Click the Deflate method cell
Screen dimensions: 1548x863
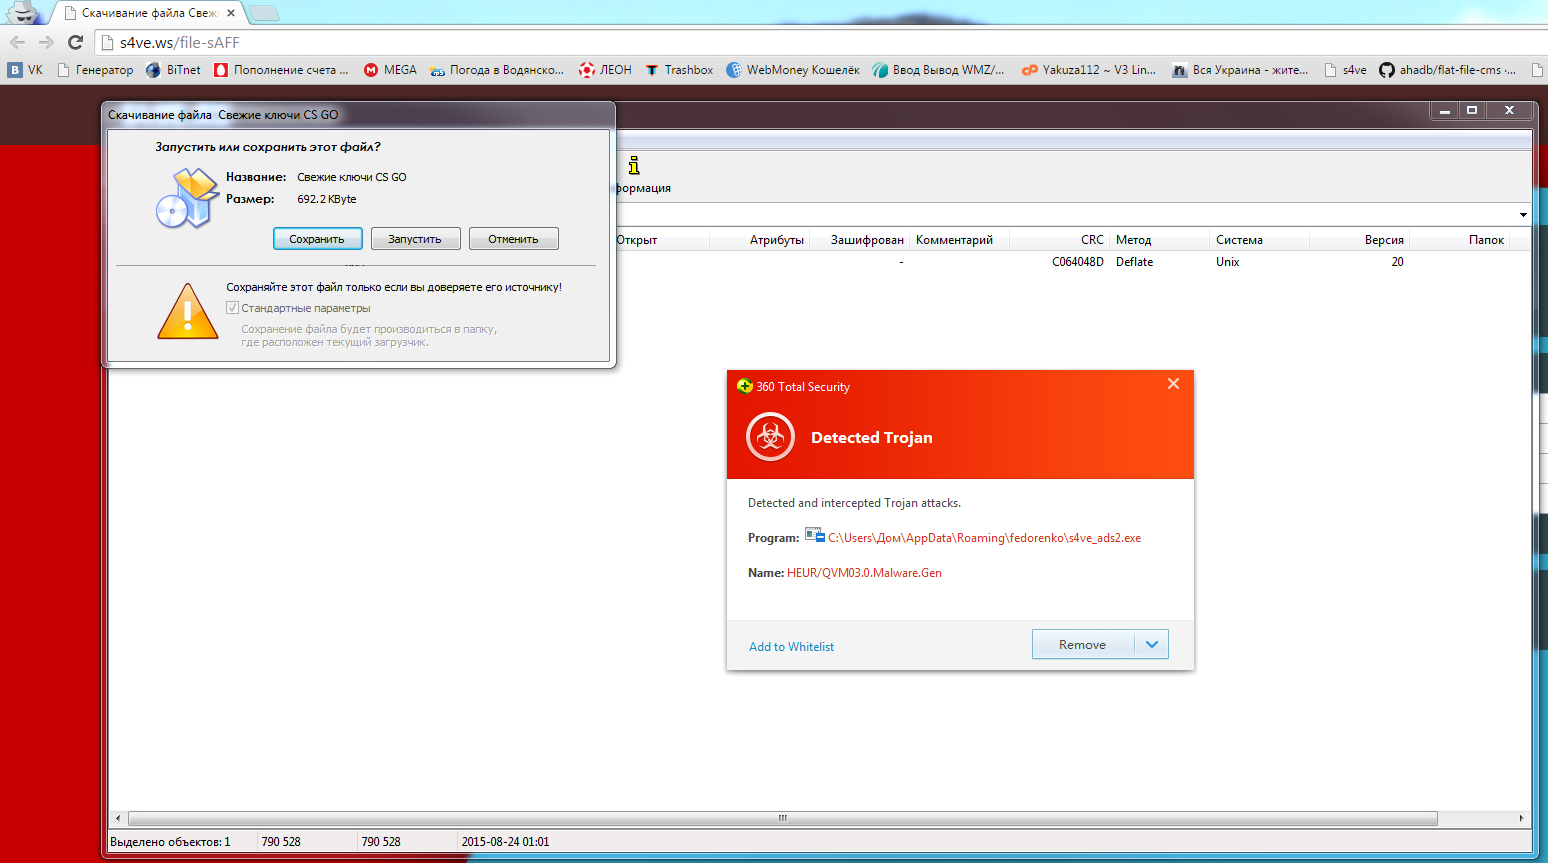click(x=1134, y=262)
